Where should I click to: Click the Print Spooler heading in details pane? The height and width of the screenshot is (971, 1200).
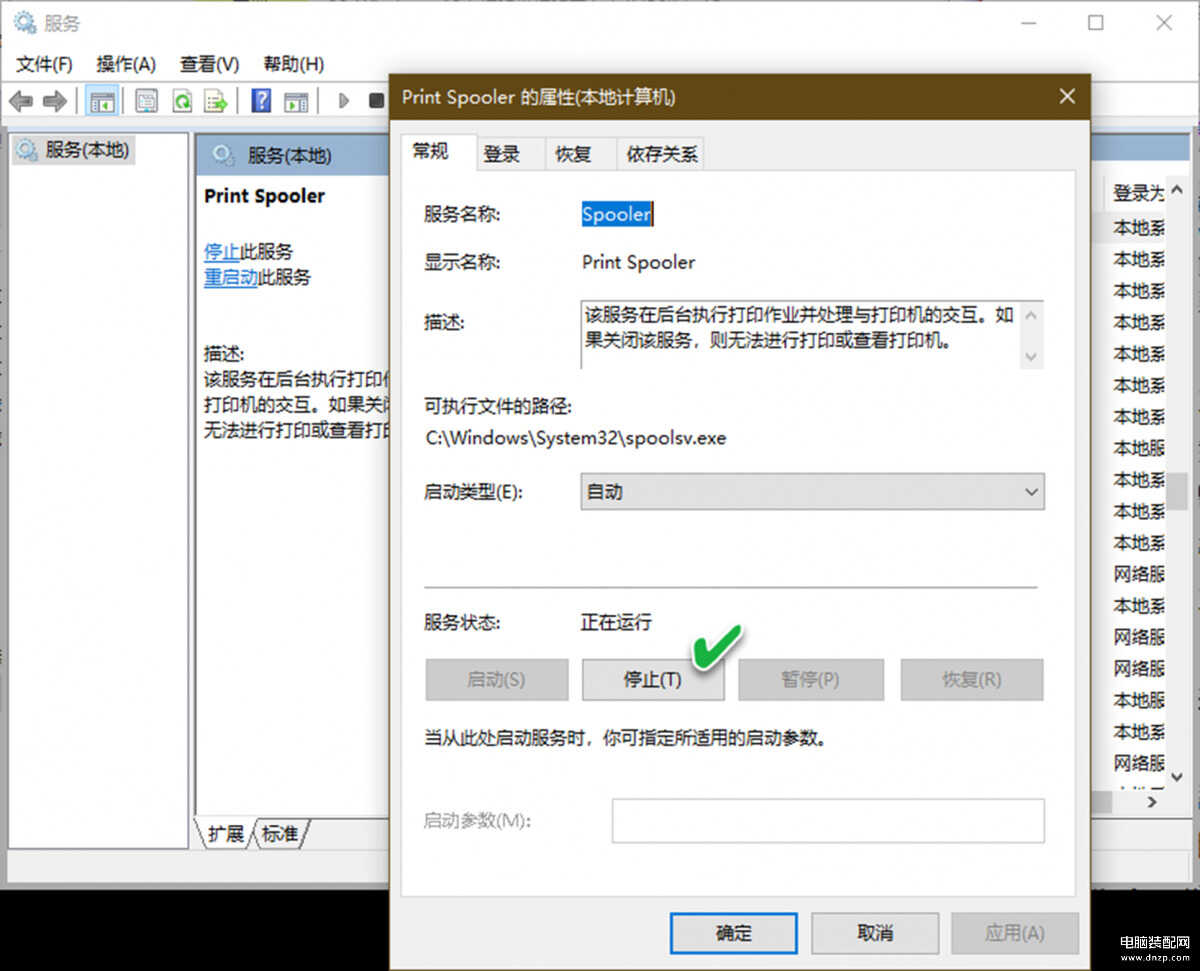click(x=264, y=196)
